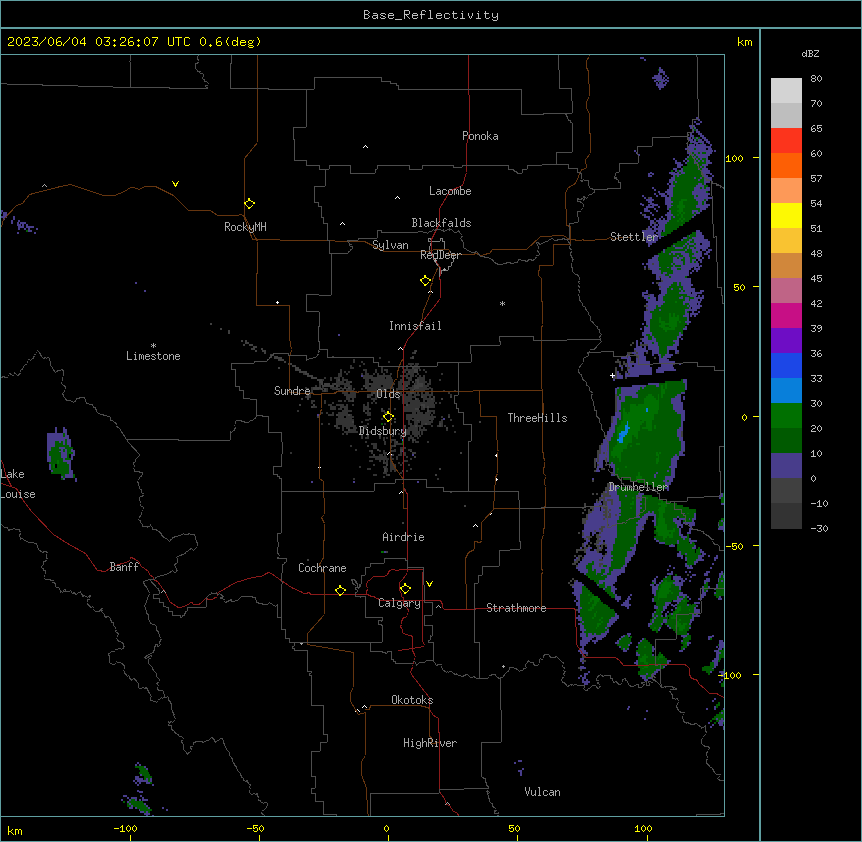Screen dimensions: 862x842
Task: Select the red swatch in the dBZ legend
Action: tap(786, 140)
